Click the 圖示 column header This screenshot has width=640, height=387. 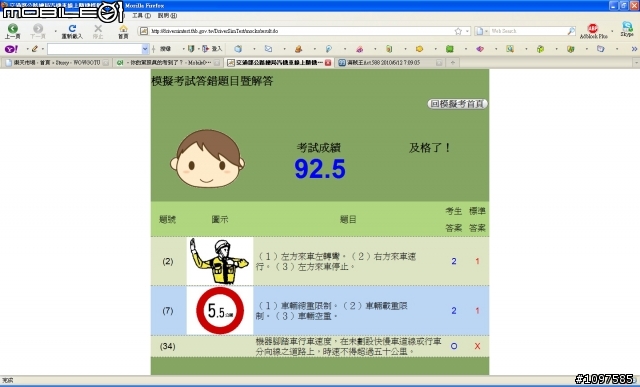pyautogui.click(x=220, y=219)
